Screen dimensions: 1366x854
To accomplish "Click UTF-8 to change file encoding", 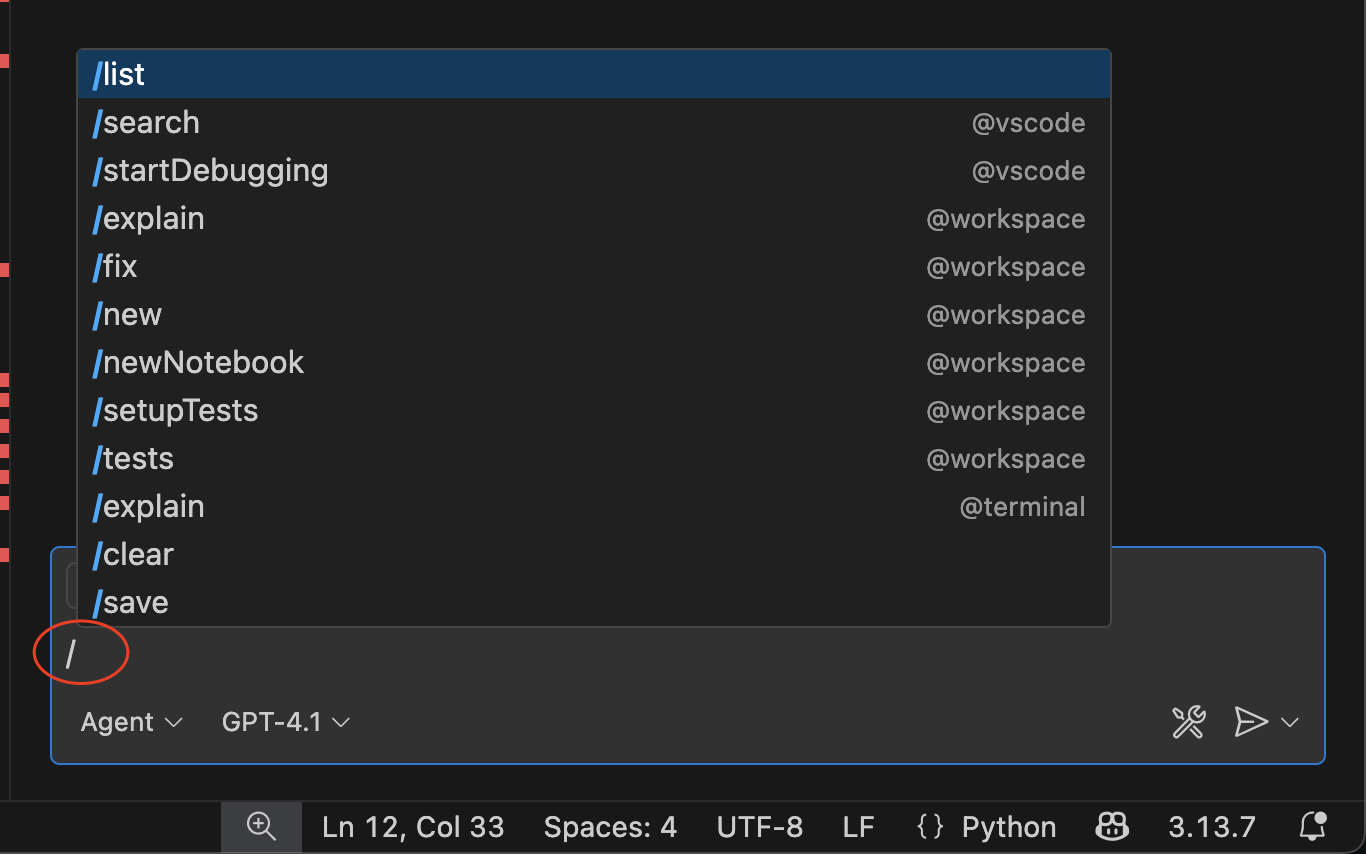I will pos(760,827).
